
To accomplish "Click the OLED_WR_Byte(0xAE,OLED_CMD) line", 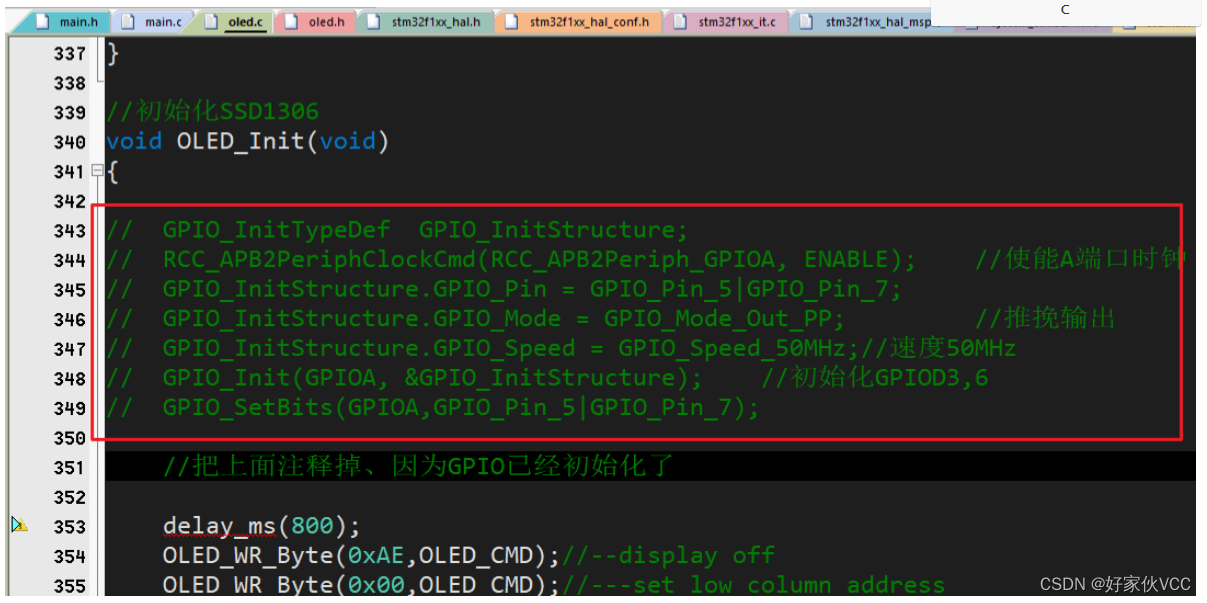I will point(361,555).
